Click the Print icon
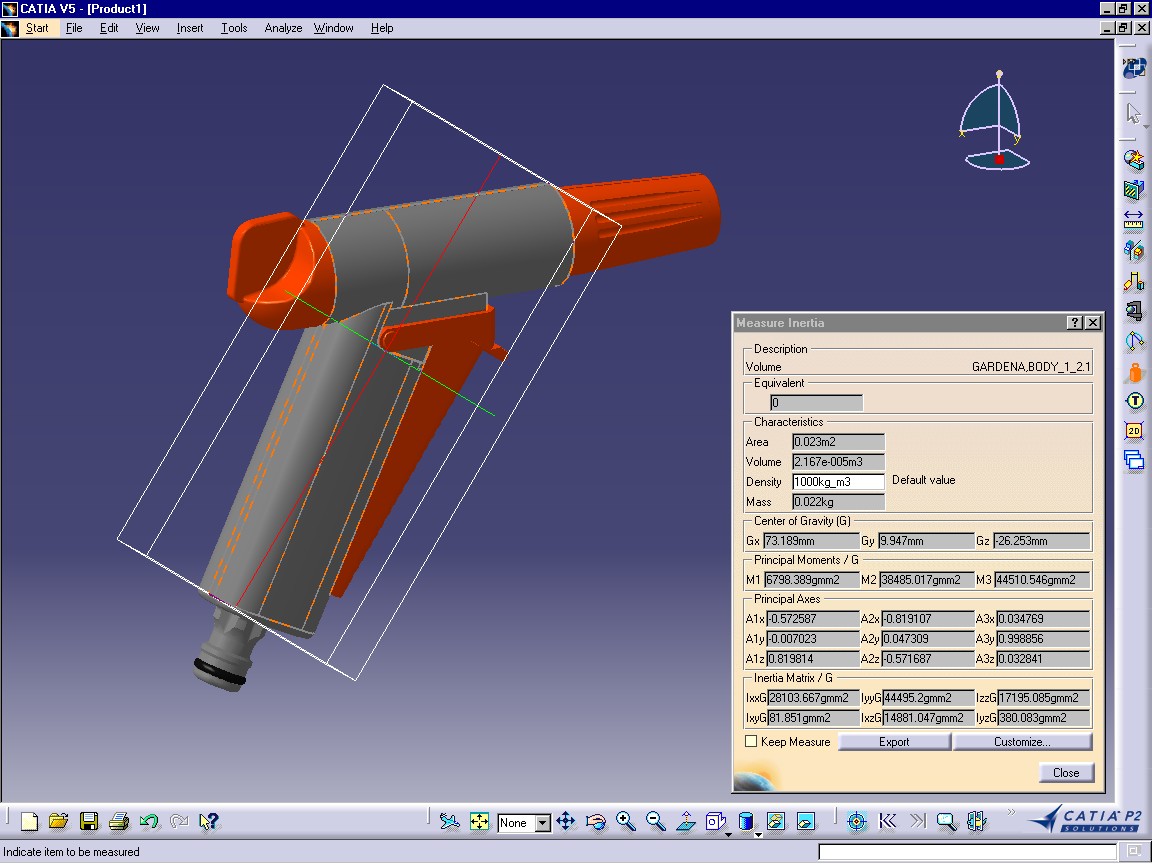The image size is (1152, 864). click(x=119, y=822)
